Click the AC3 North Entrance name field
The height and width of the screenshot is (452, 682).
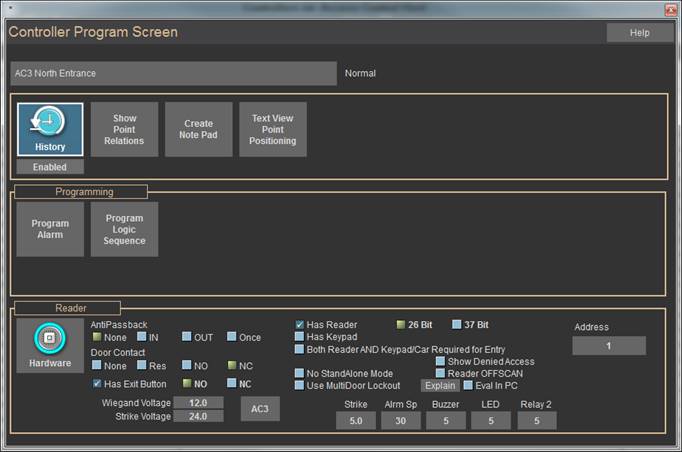[x=173, y=73]
